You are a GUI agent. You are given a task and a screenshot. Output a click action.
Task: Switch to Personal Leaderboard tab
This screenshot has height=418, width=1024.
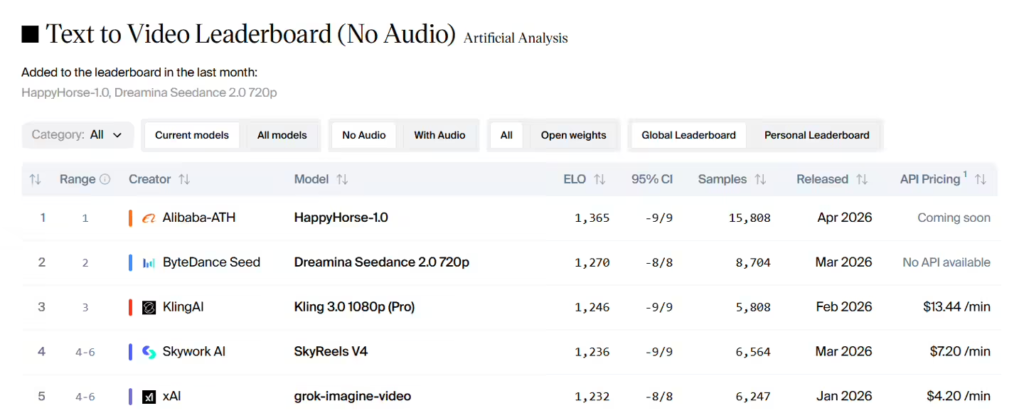point(816,135)
